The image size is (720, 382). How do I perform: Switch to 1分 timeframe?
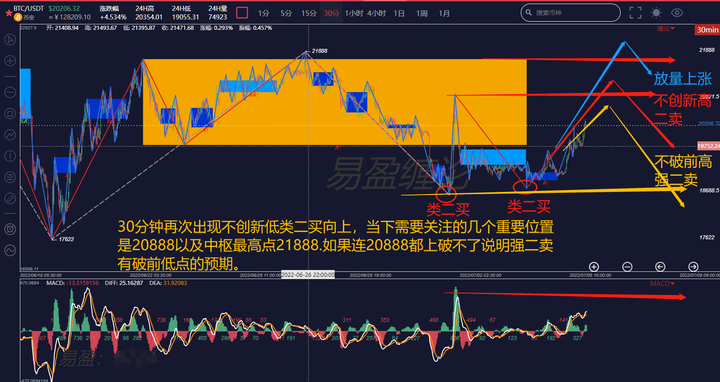[x=264, y=13]
